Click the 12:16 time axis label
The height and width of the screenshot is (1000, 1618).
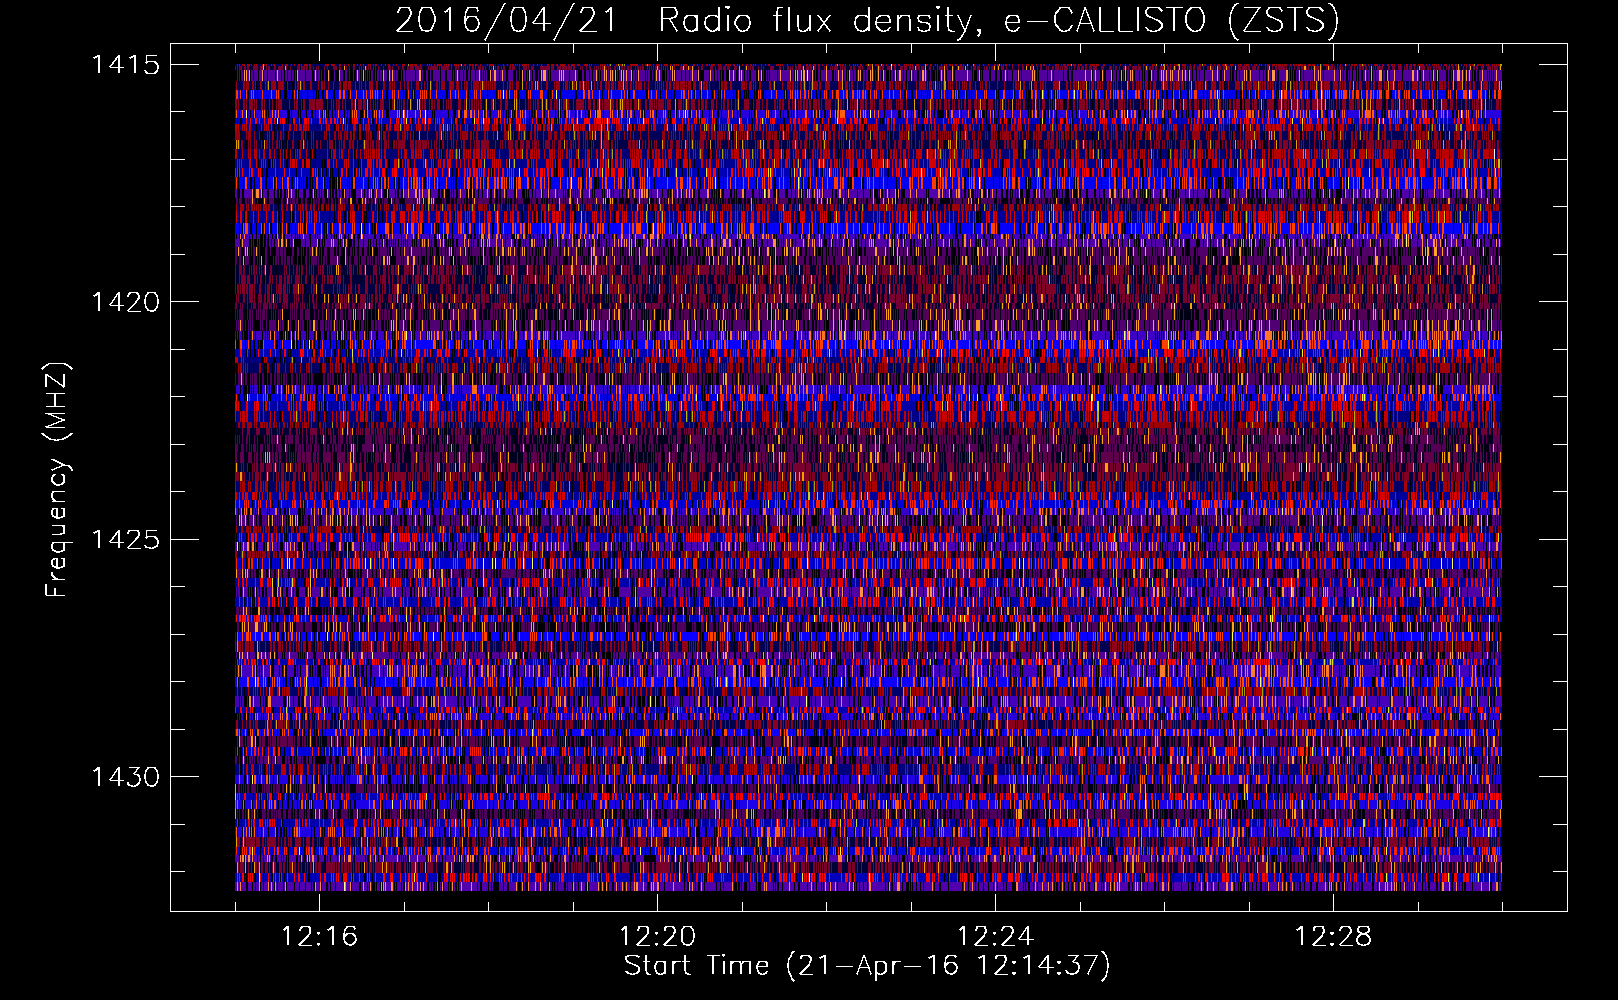320,936
